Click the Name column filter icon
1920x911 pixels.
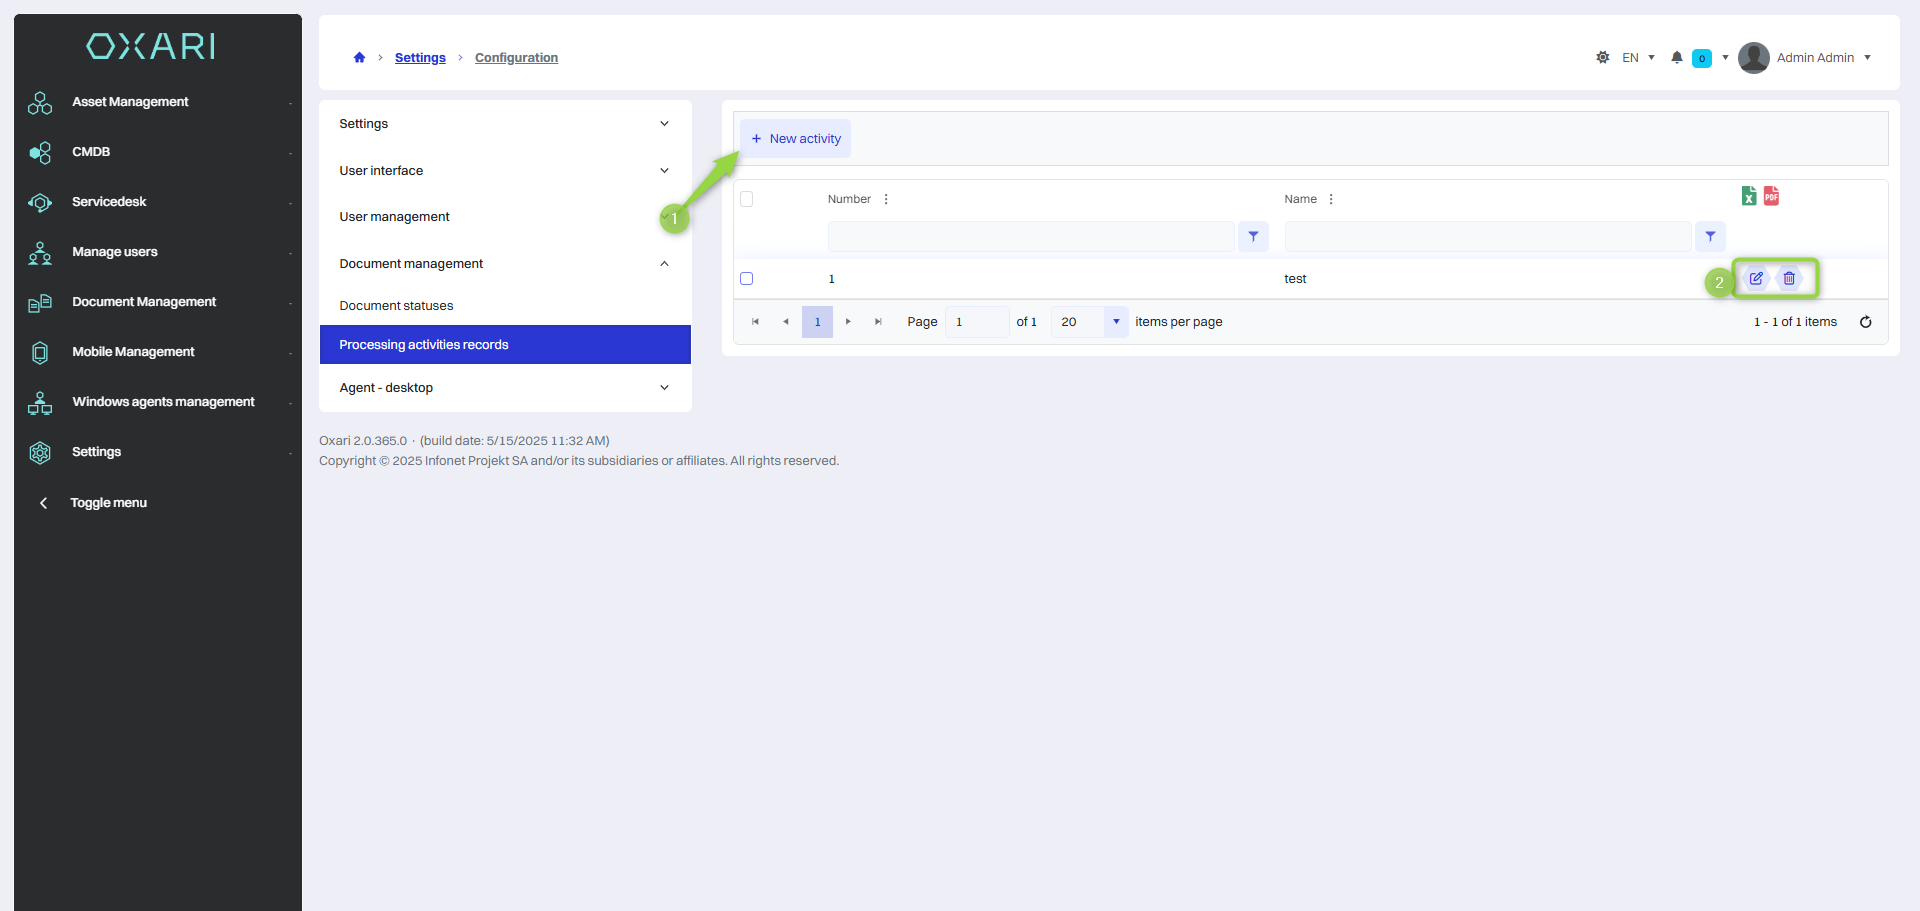(x=1710, y=237)
